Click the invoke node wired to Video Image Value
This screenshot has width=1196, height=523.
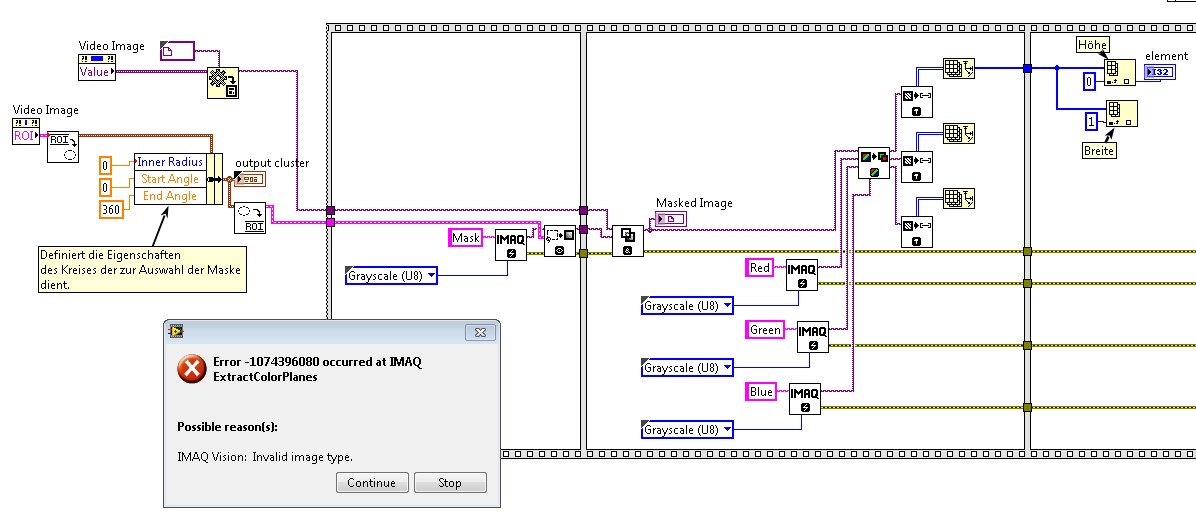[223, 83]
